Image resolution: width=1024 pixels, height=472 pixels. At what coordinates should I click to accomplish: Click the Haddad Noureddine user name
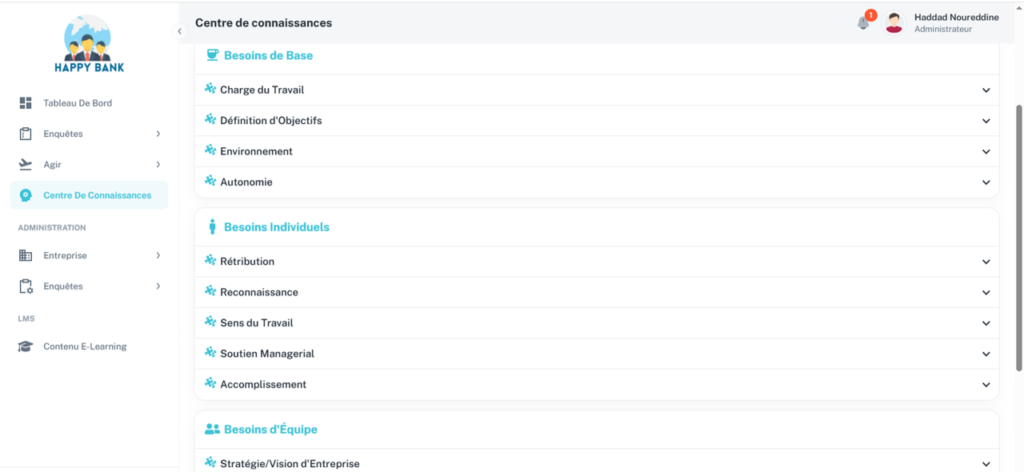[956, 17]
